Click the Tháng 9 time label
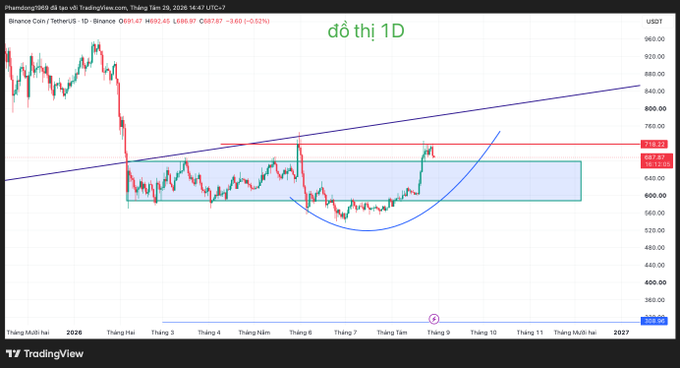Viewport: 680px width, 368px height. click(438, 332)
